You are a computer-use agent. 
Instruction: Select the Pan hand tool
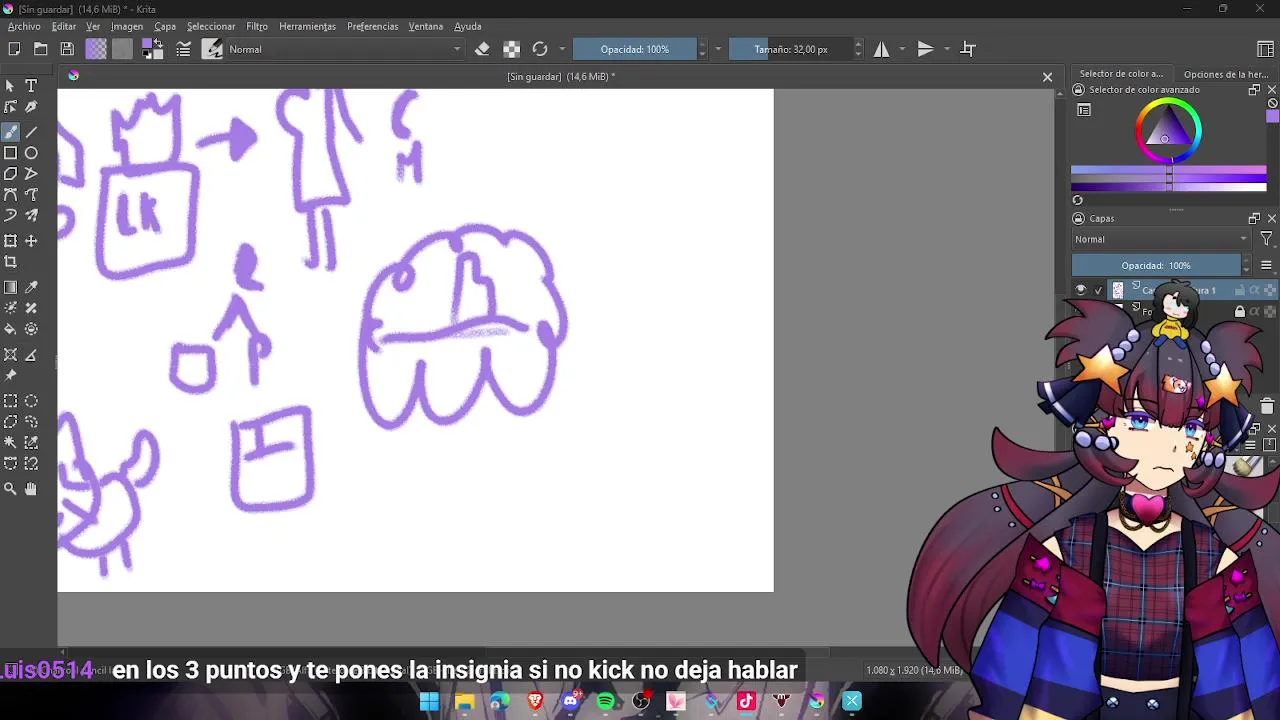coord(31,489)
